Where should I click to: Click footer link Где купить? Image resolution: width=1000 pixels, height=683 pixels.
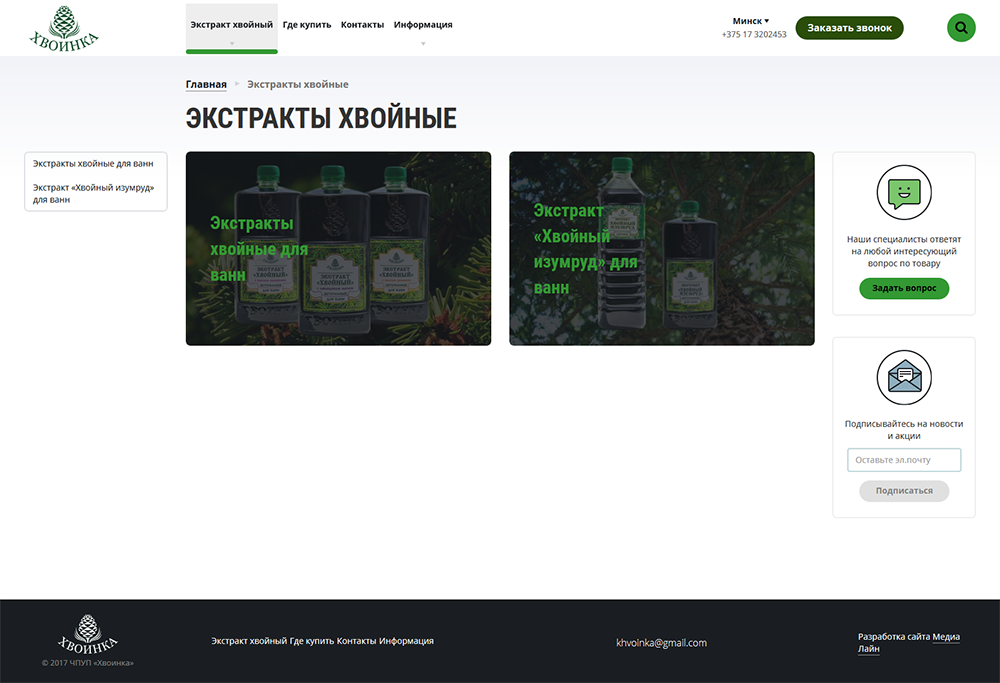(x=312, y=641)
